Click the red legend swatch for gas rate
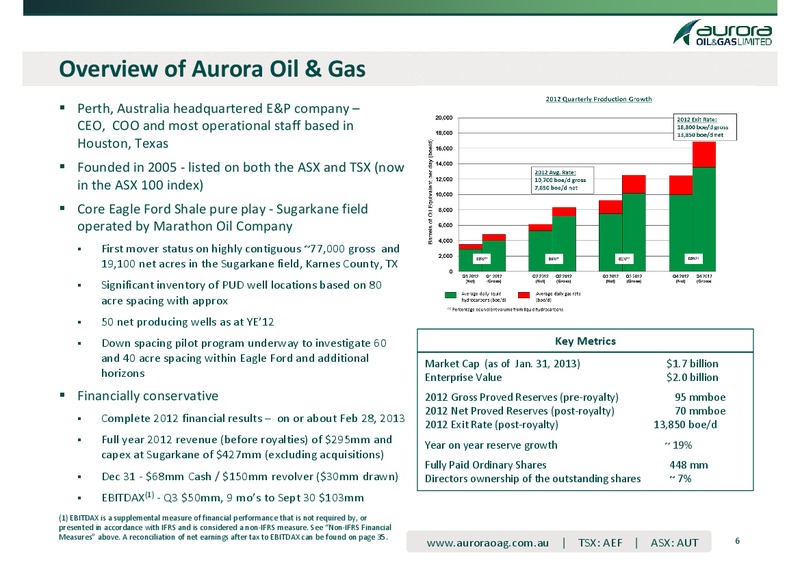The image size is (800, 565). [x=524, y=295]
